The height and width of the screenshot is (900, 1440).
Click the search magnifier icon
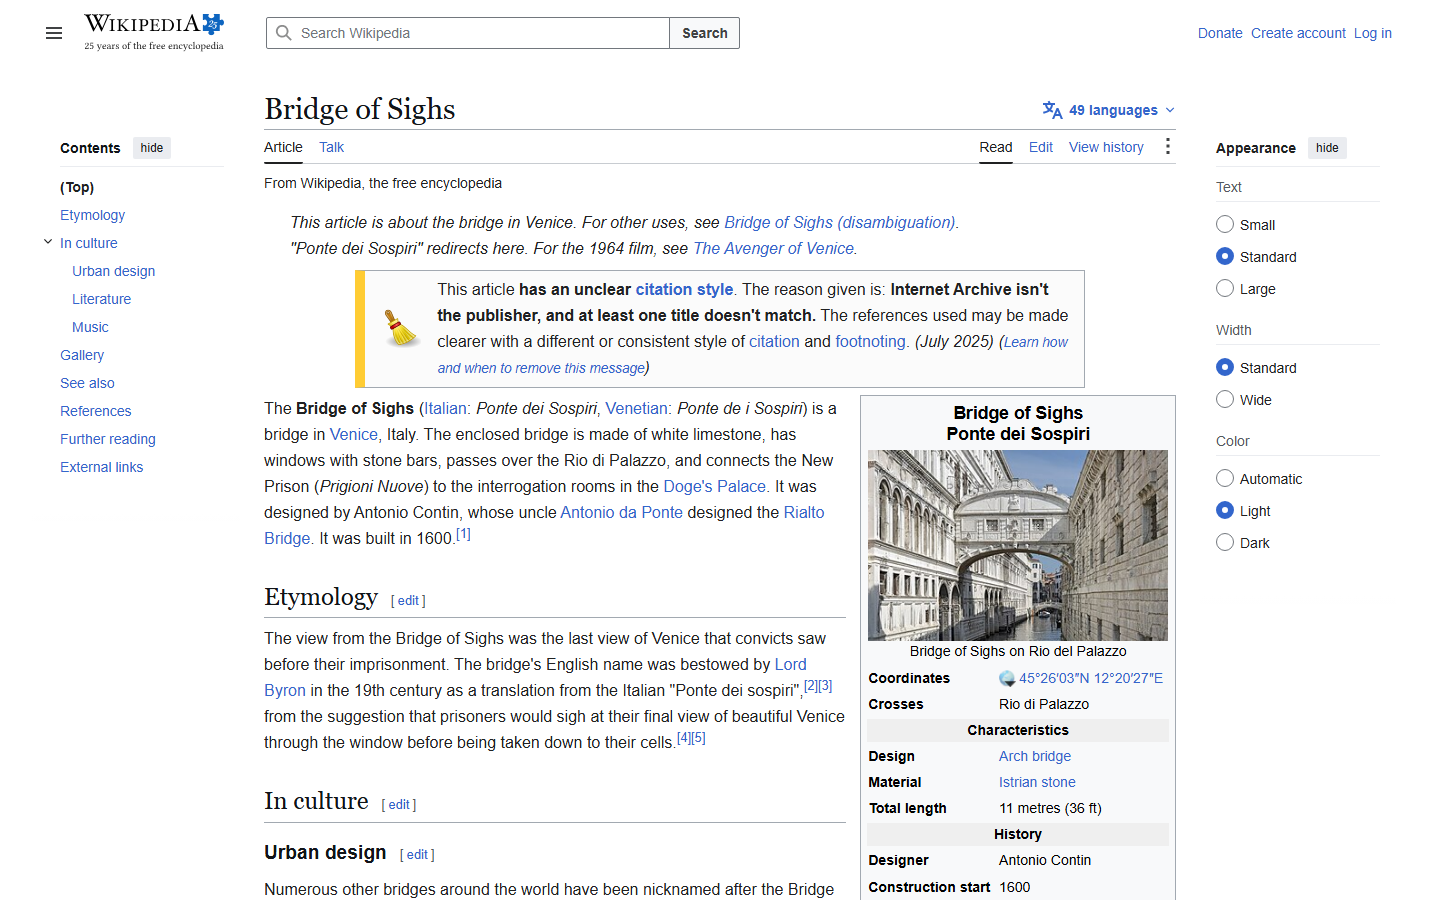click(284, 33)
